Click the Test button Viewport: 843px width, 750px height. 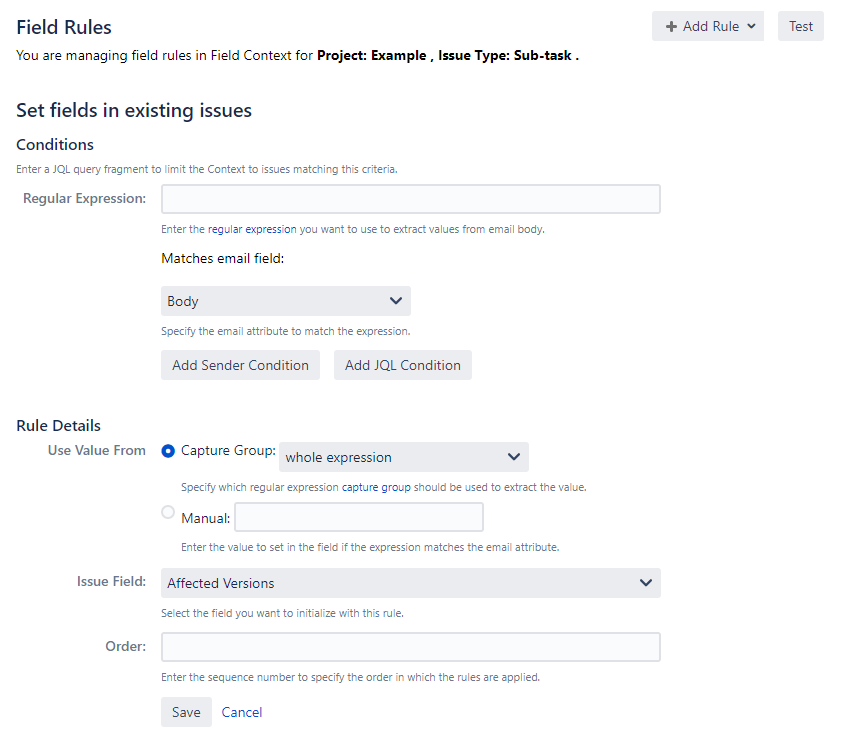801,26
